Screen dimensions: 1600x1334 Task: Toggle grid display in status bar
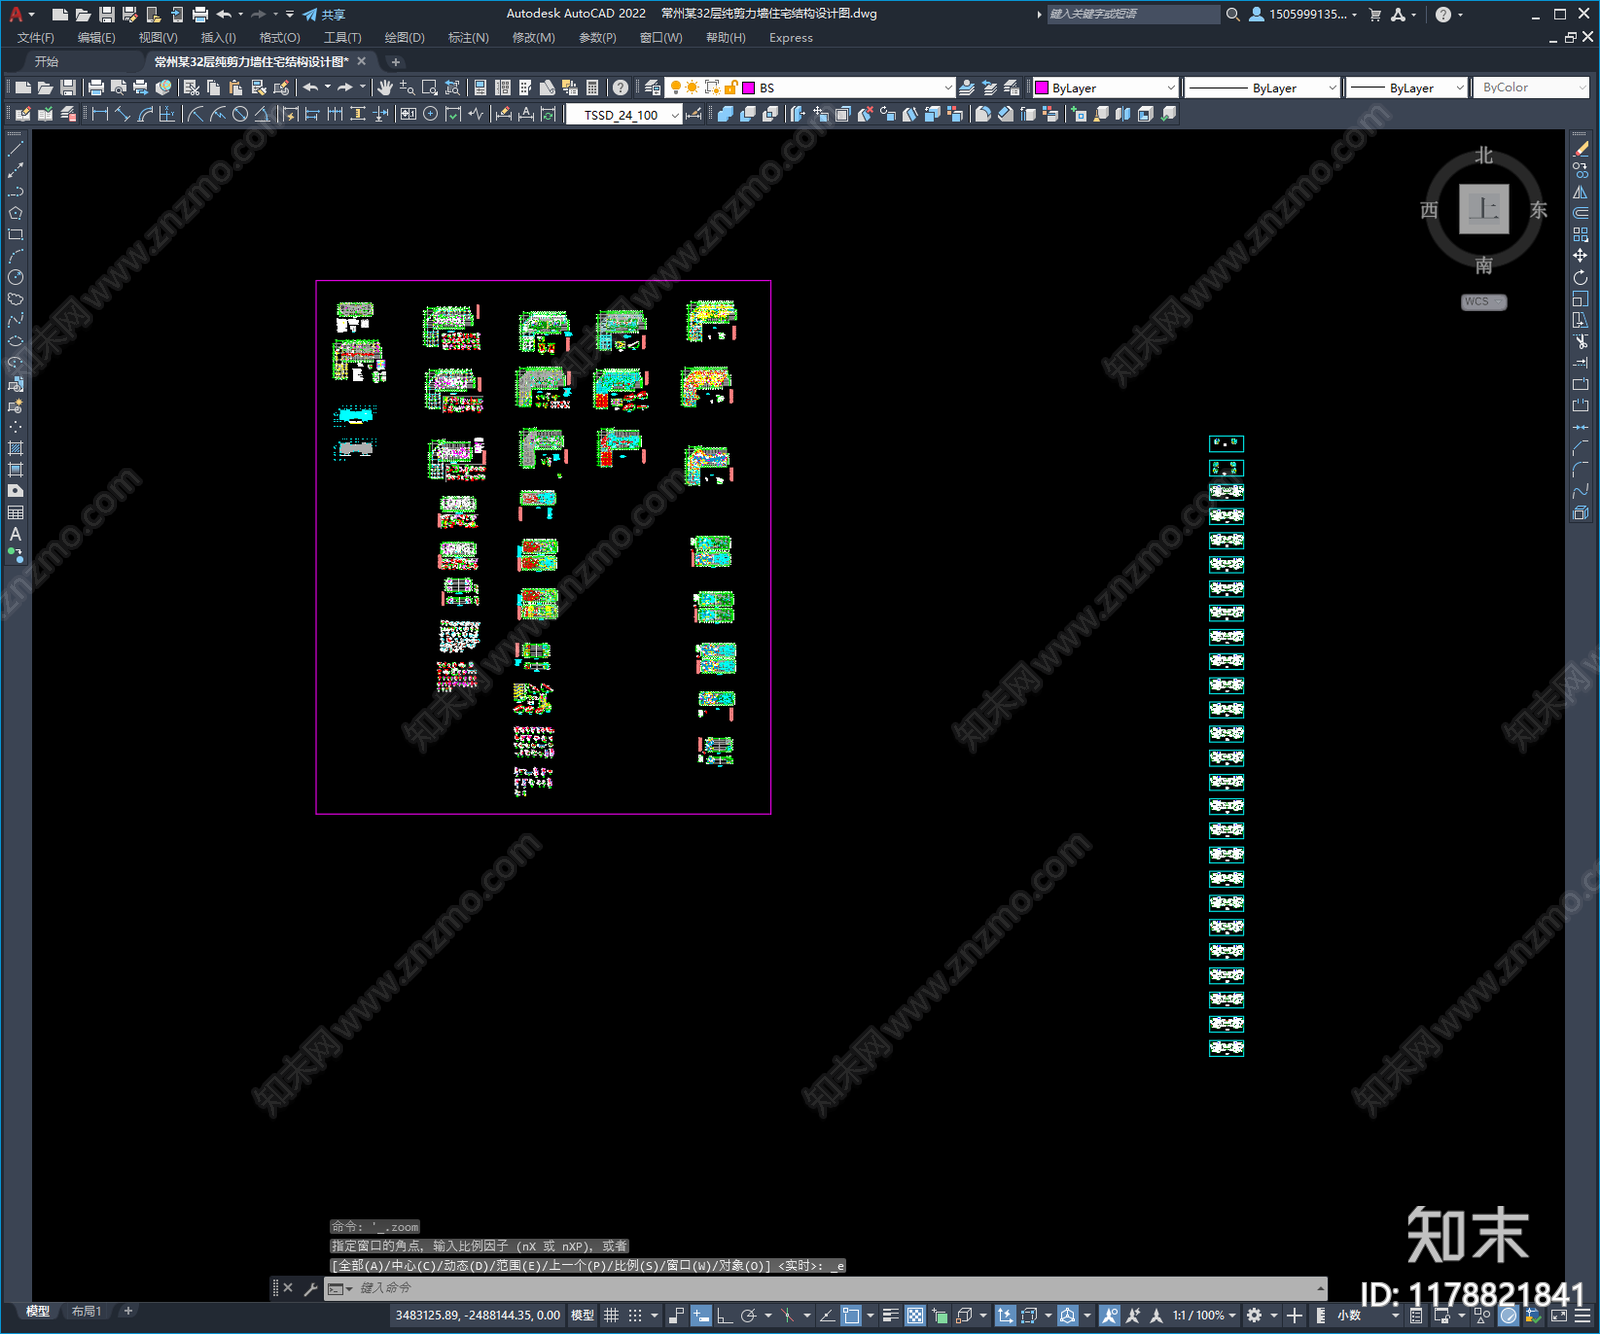(611, 1315)
